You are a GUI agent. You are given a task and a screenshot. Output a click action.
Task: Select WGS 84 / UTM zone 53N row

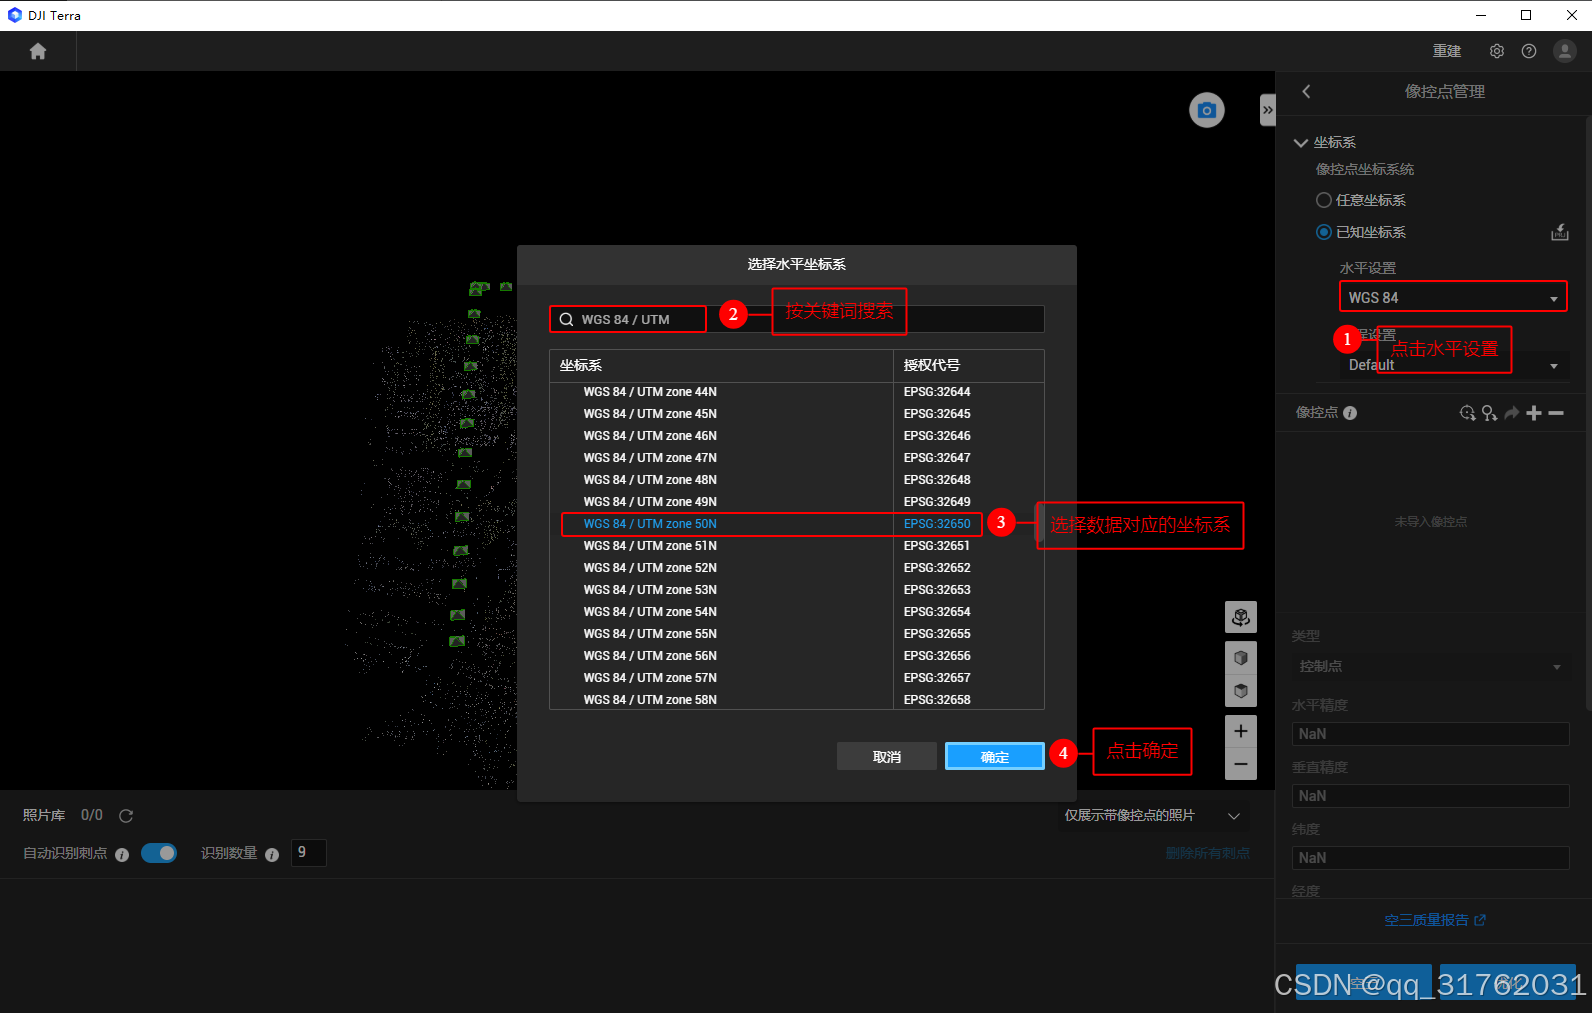(x=797, y=590)
